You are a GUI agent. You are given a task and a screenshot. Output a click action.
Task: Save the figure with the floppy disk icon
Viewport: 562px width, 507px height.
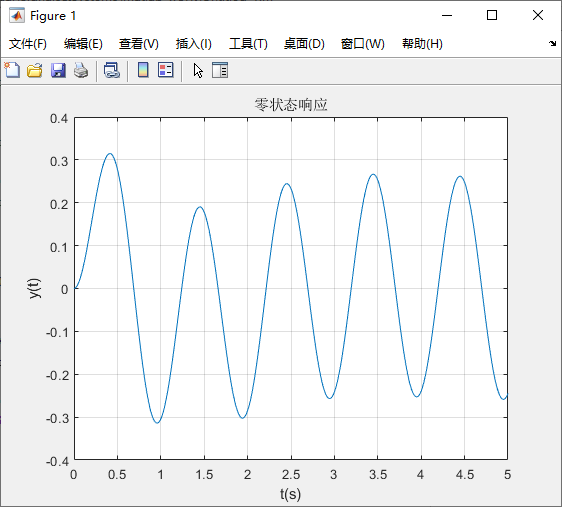58,70
